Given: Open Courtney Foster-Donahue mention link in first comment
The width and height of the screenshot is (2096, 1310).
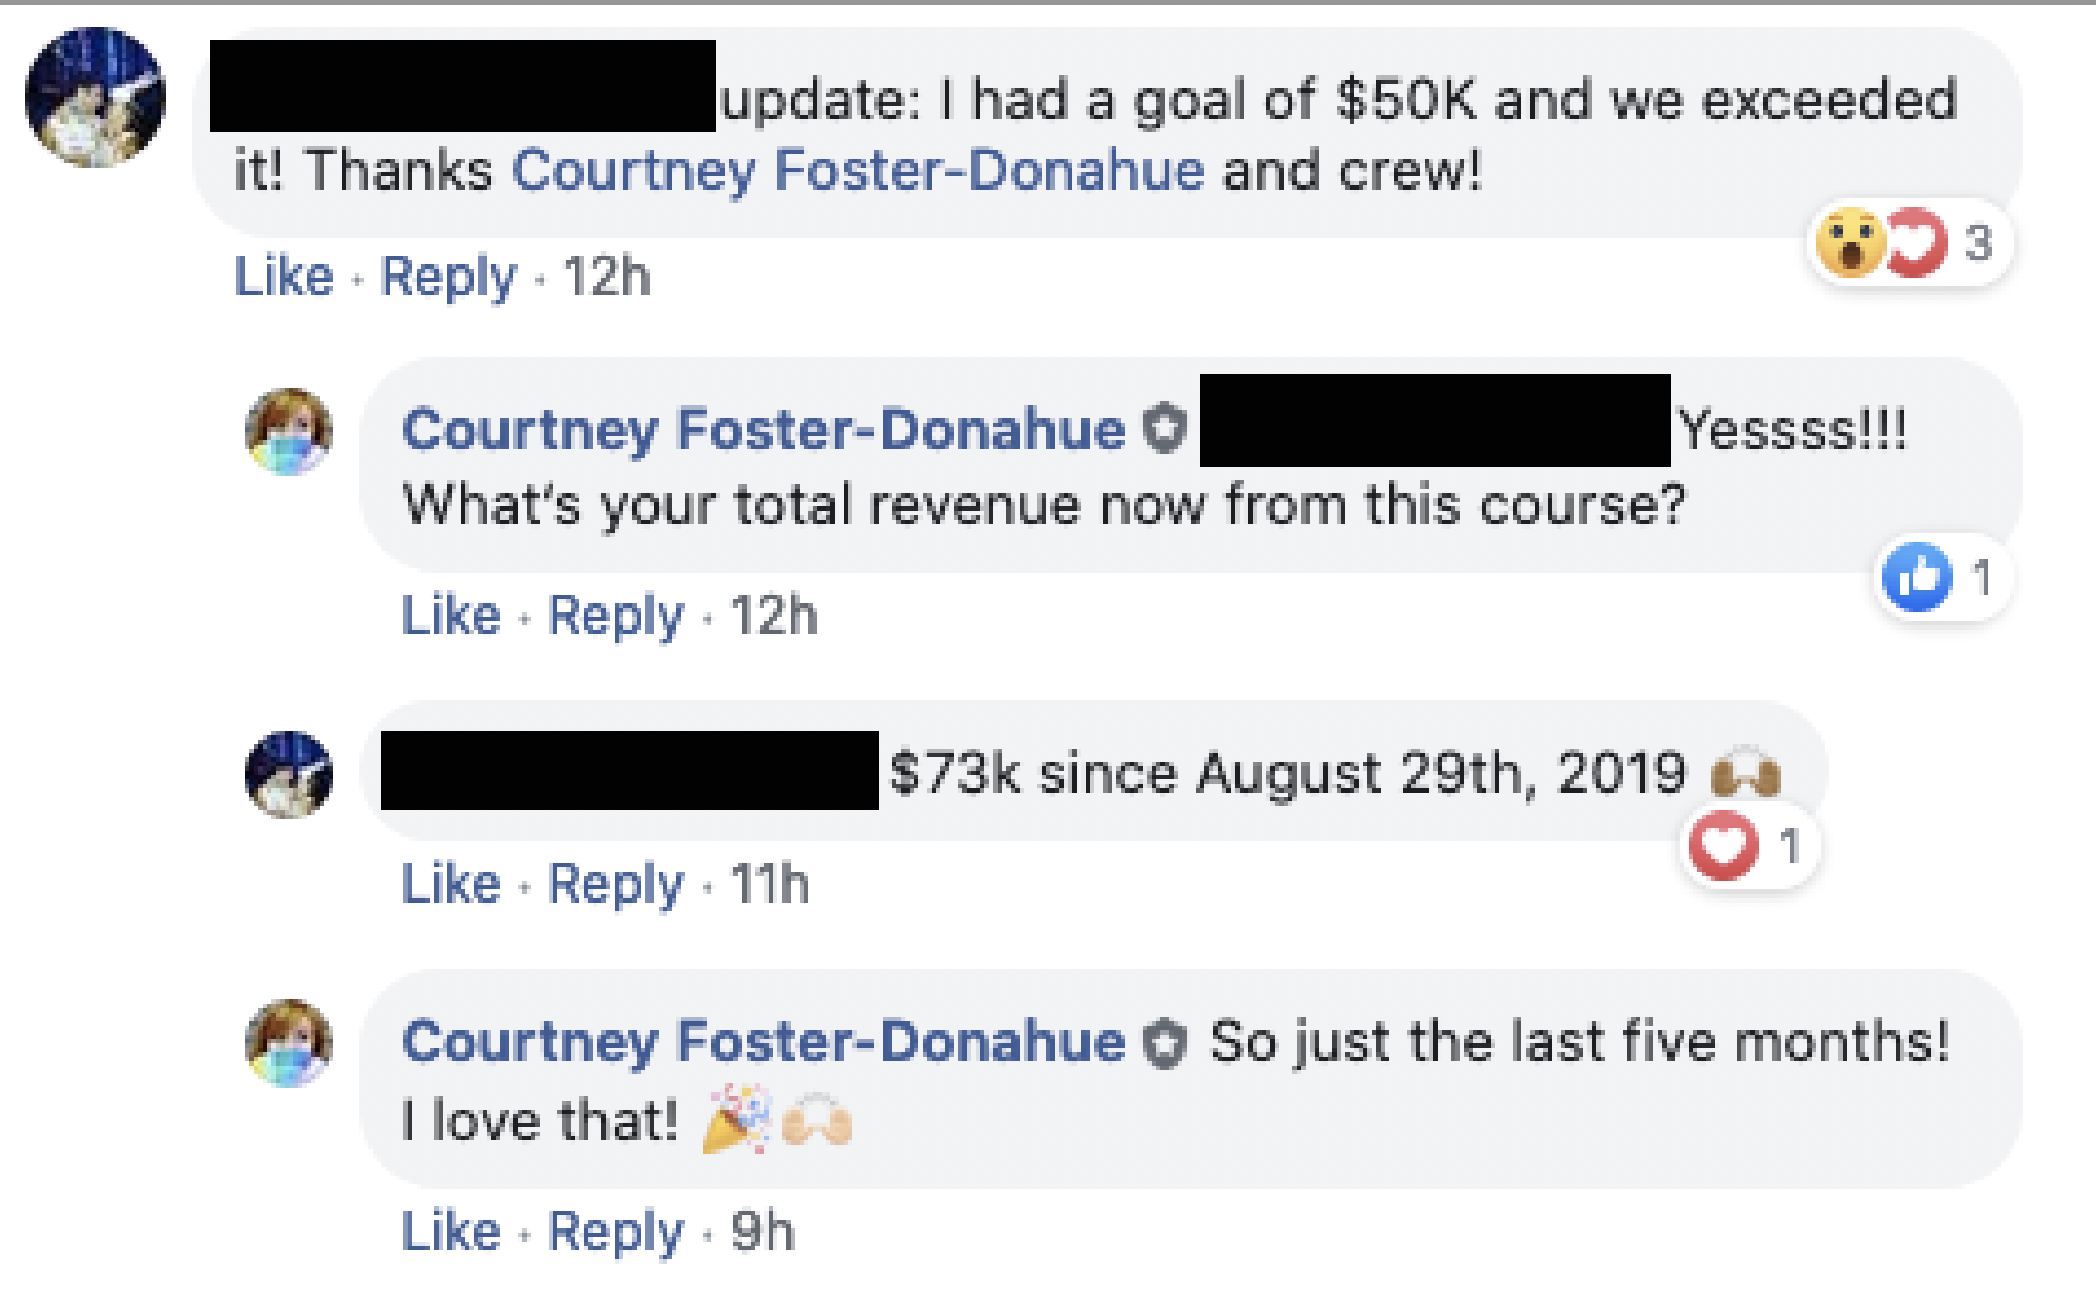Looking at the screenshot, I should (x=858, y=170).
